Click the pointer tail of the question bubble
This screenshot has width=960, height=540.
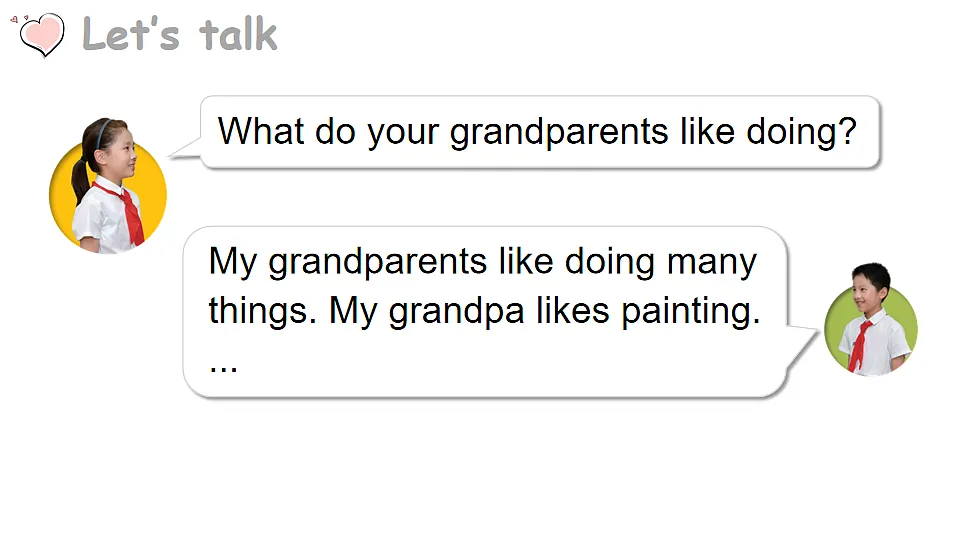(x=185, y=149)
